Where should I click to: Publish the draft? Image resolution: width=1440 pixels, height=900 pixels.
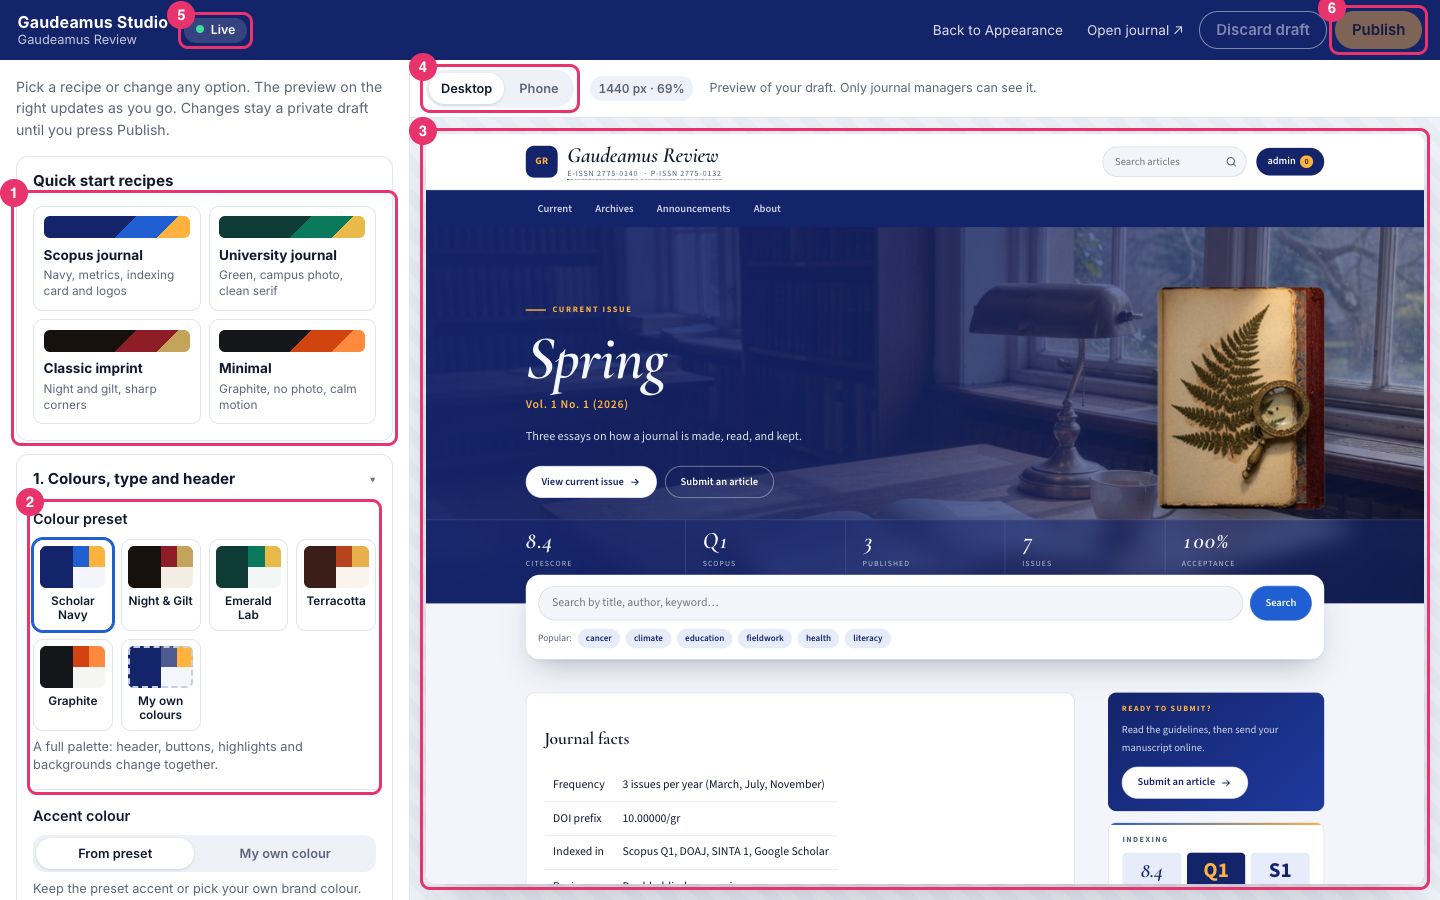pos(1378,30)
